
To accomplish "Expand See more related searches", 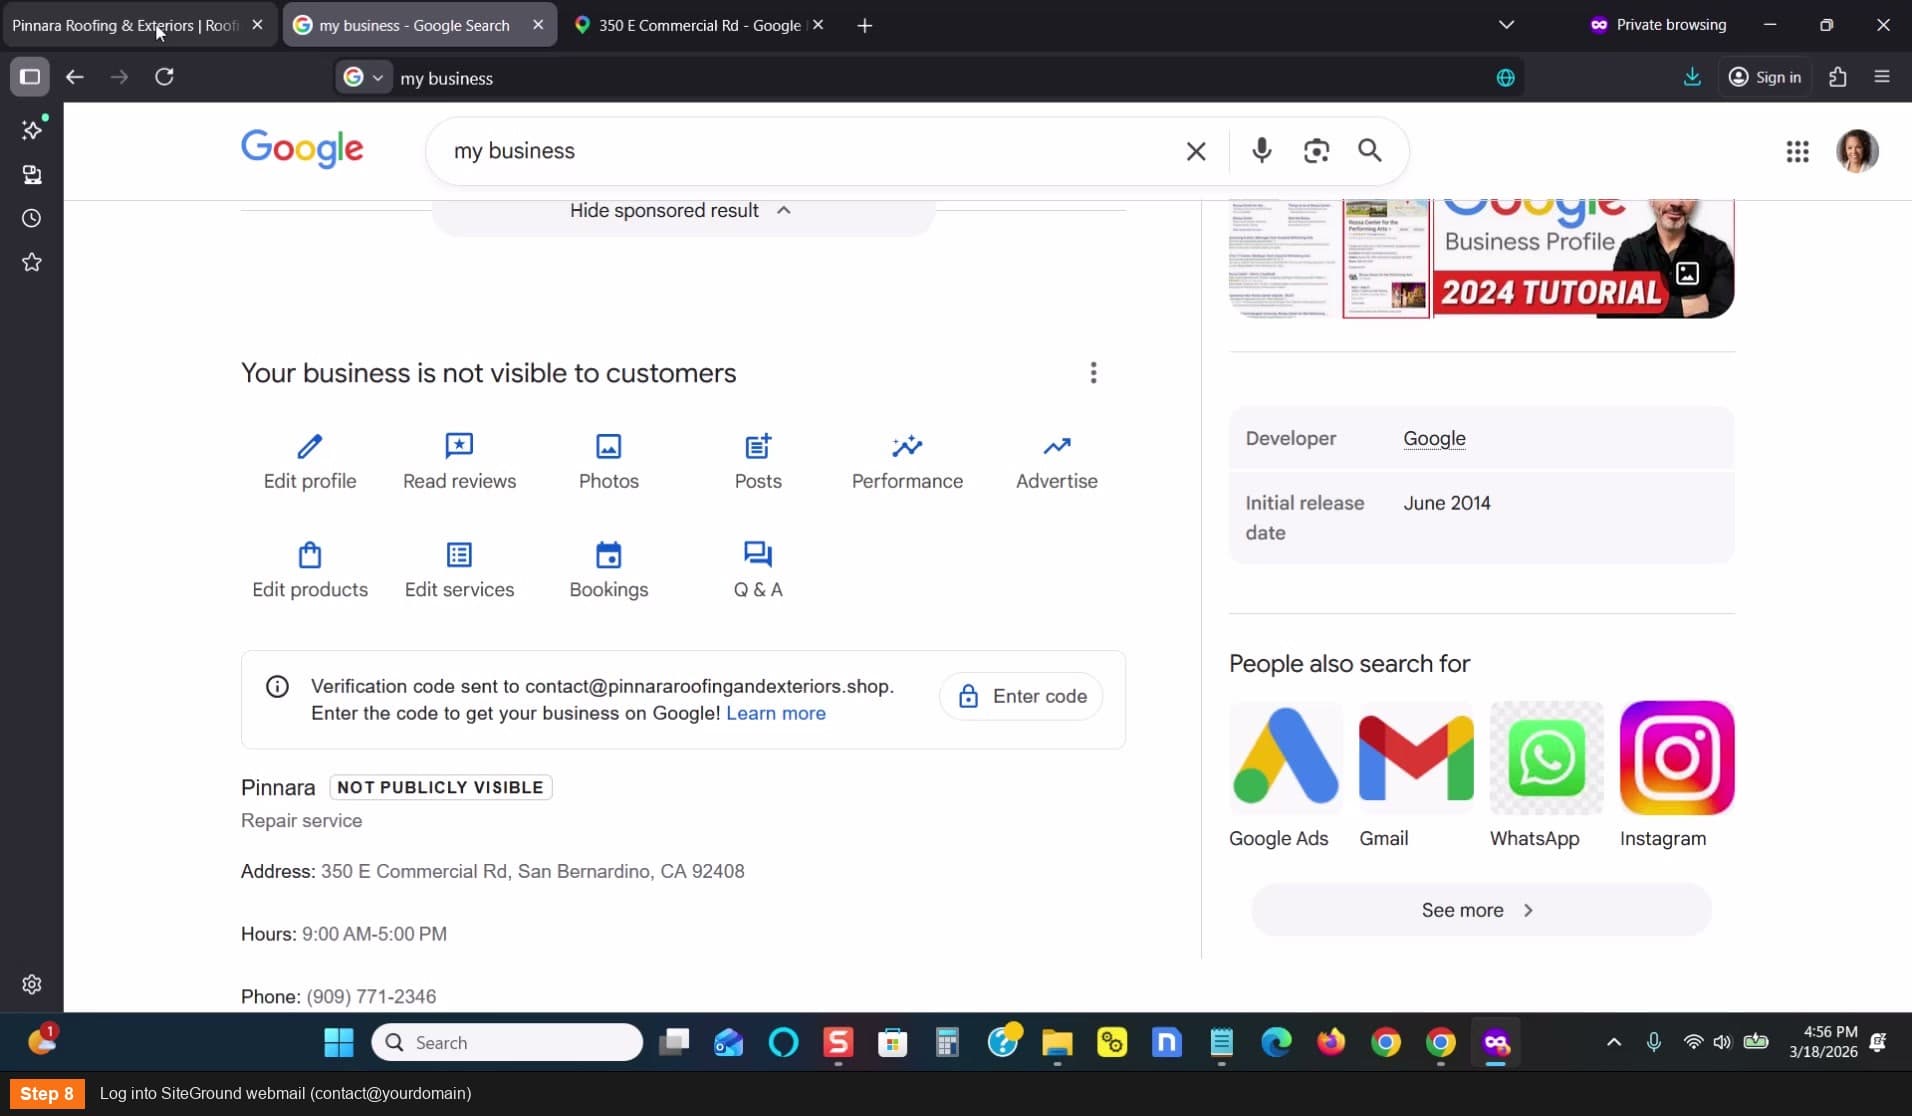I will 1480,910.
